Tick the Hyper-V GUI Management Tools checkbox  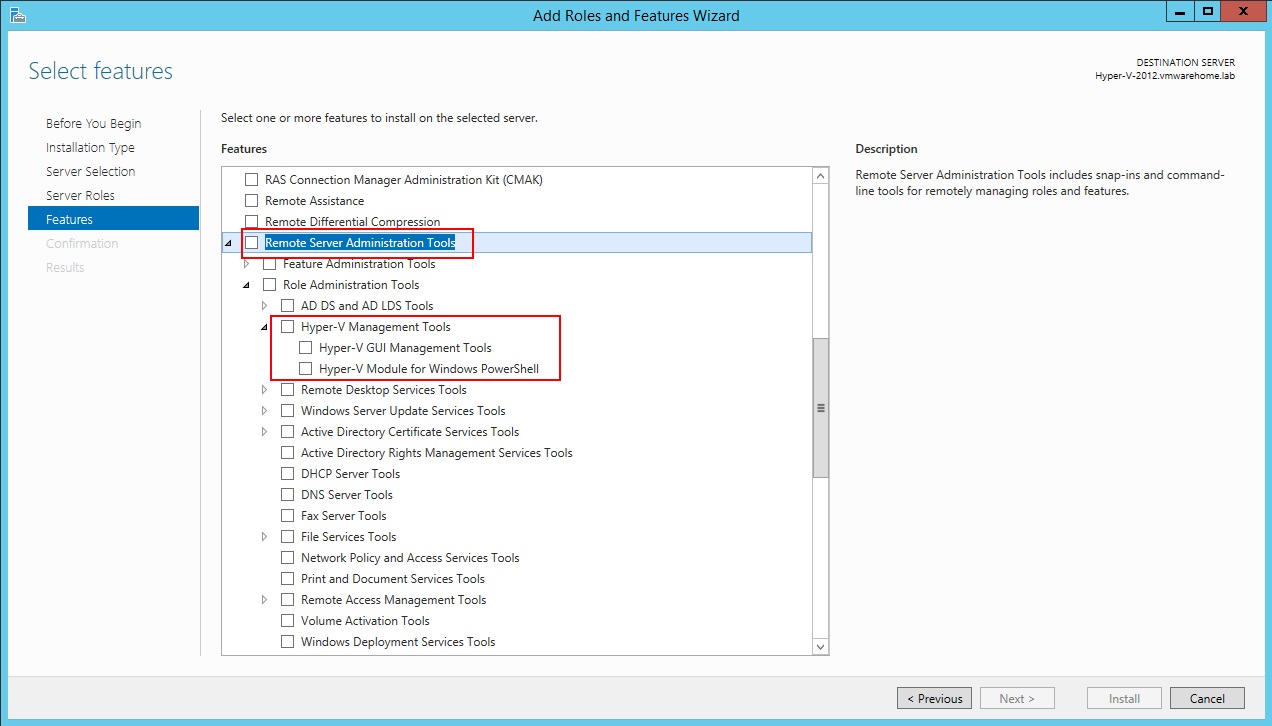point(306,348)
